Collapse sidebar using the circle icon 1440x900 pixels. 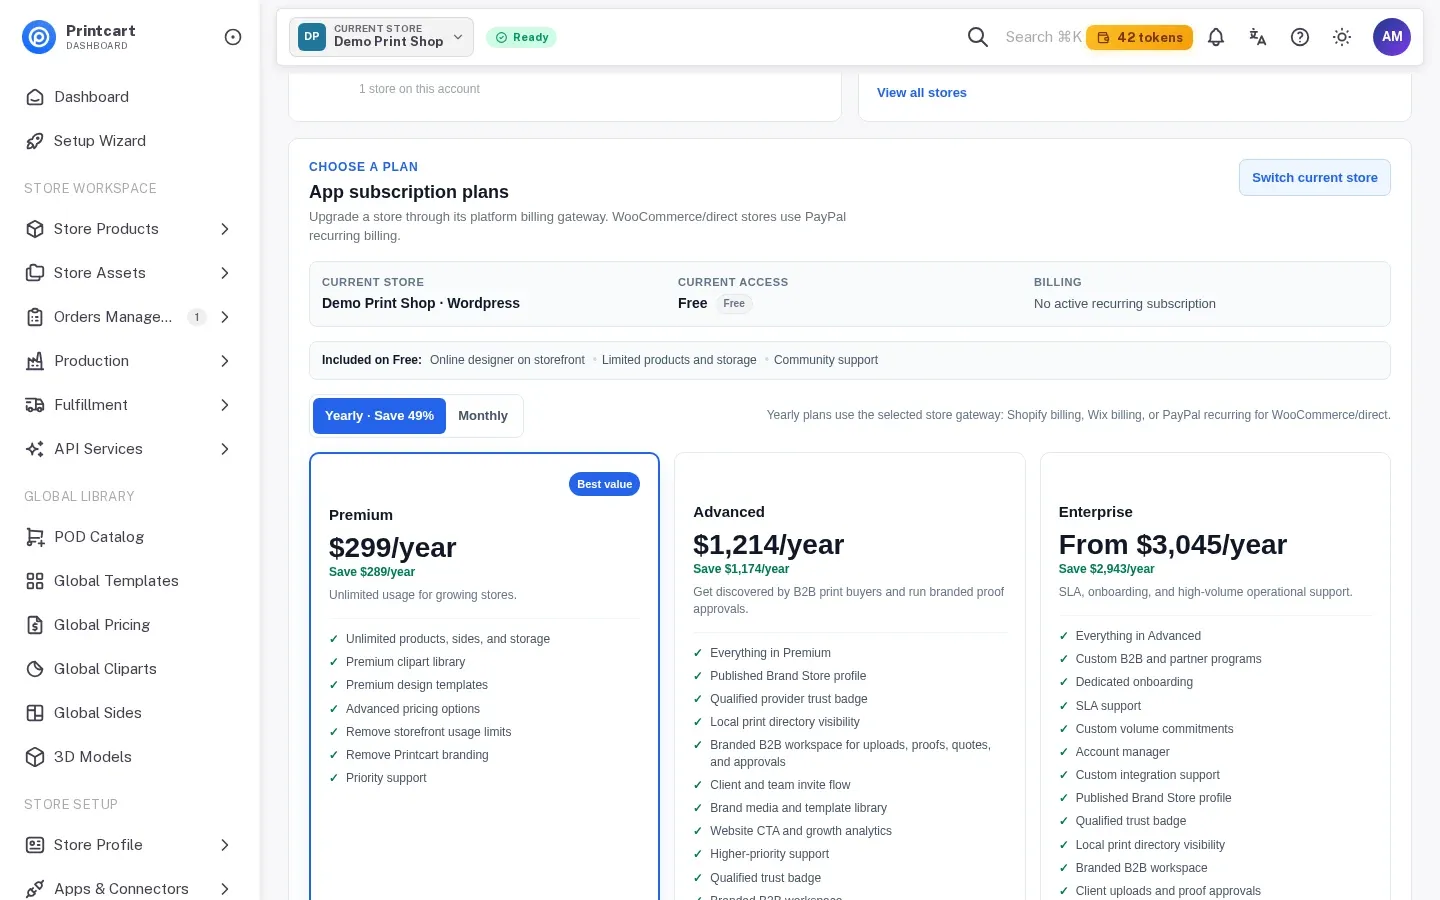pyautogui.click(x=233, y=37)
